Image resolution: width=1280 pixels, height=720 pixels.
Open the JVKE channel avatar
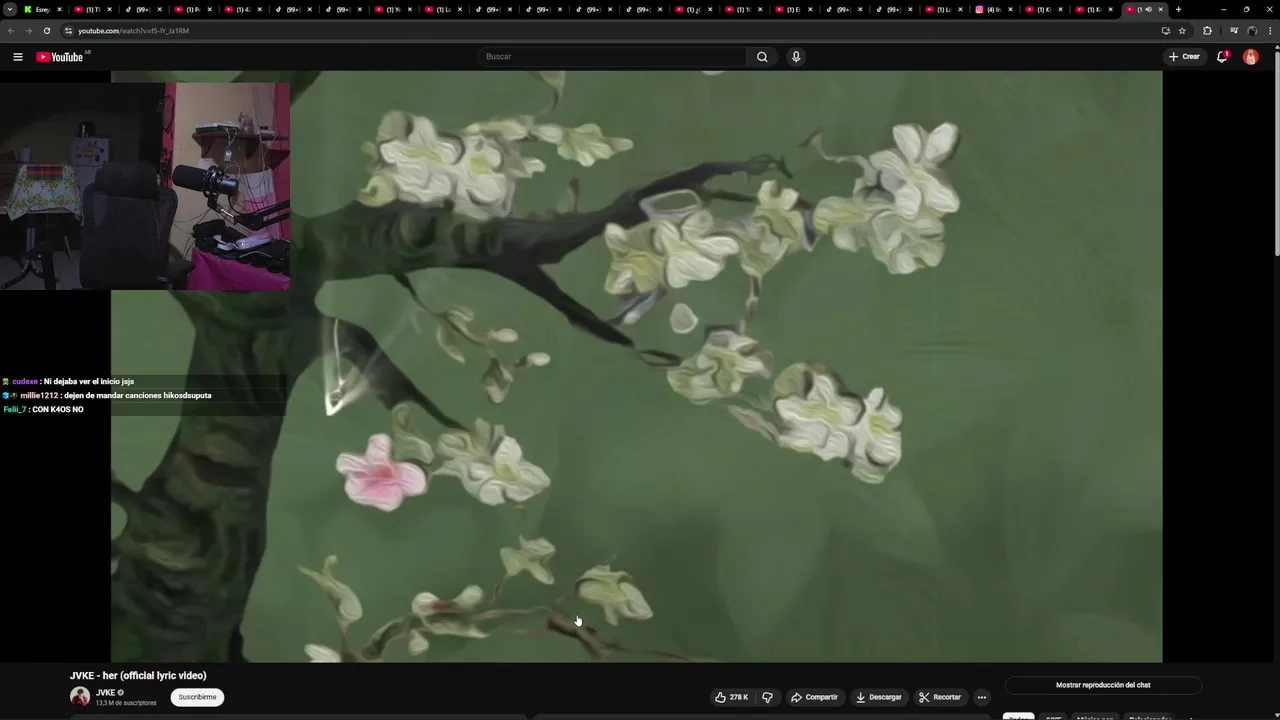click(79, 696)
